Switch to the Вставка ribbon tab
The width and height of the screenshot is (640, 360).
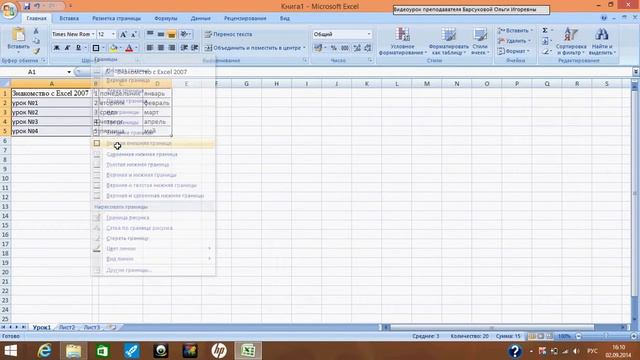pyautogui.click(x=69, y=18)
